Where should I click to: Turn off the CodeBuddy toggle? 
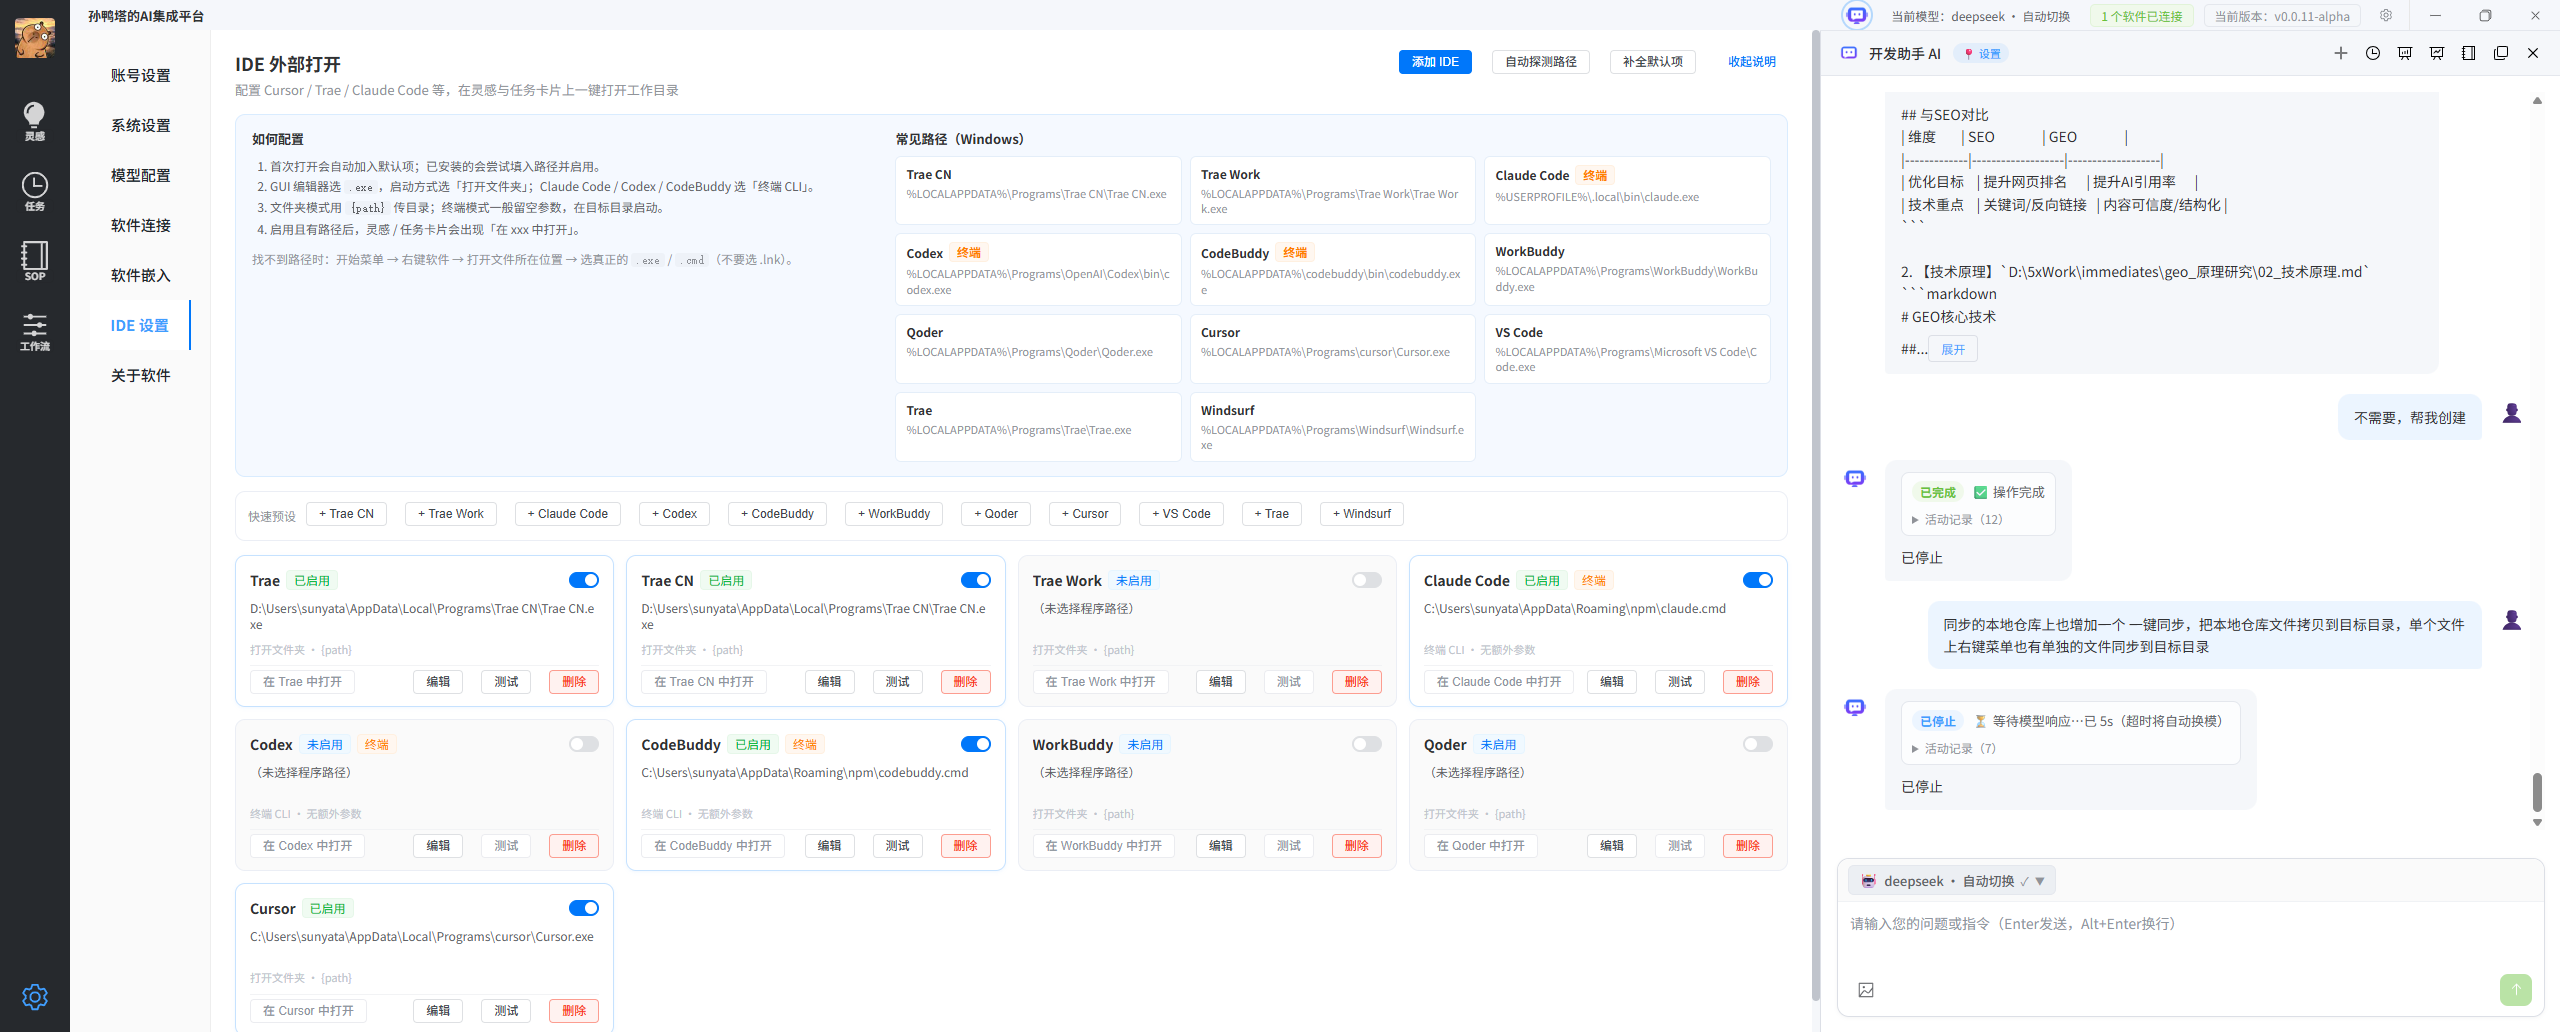pos(975,744)
